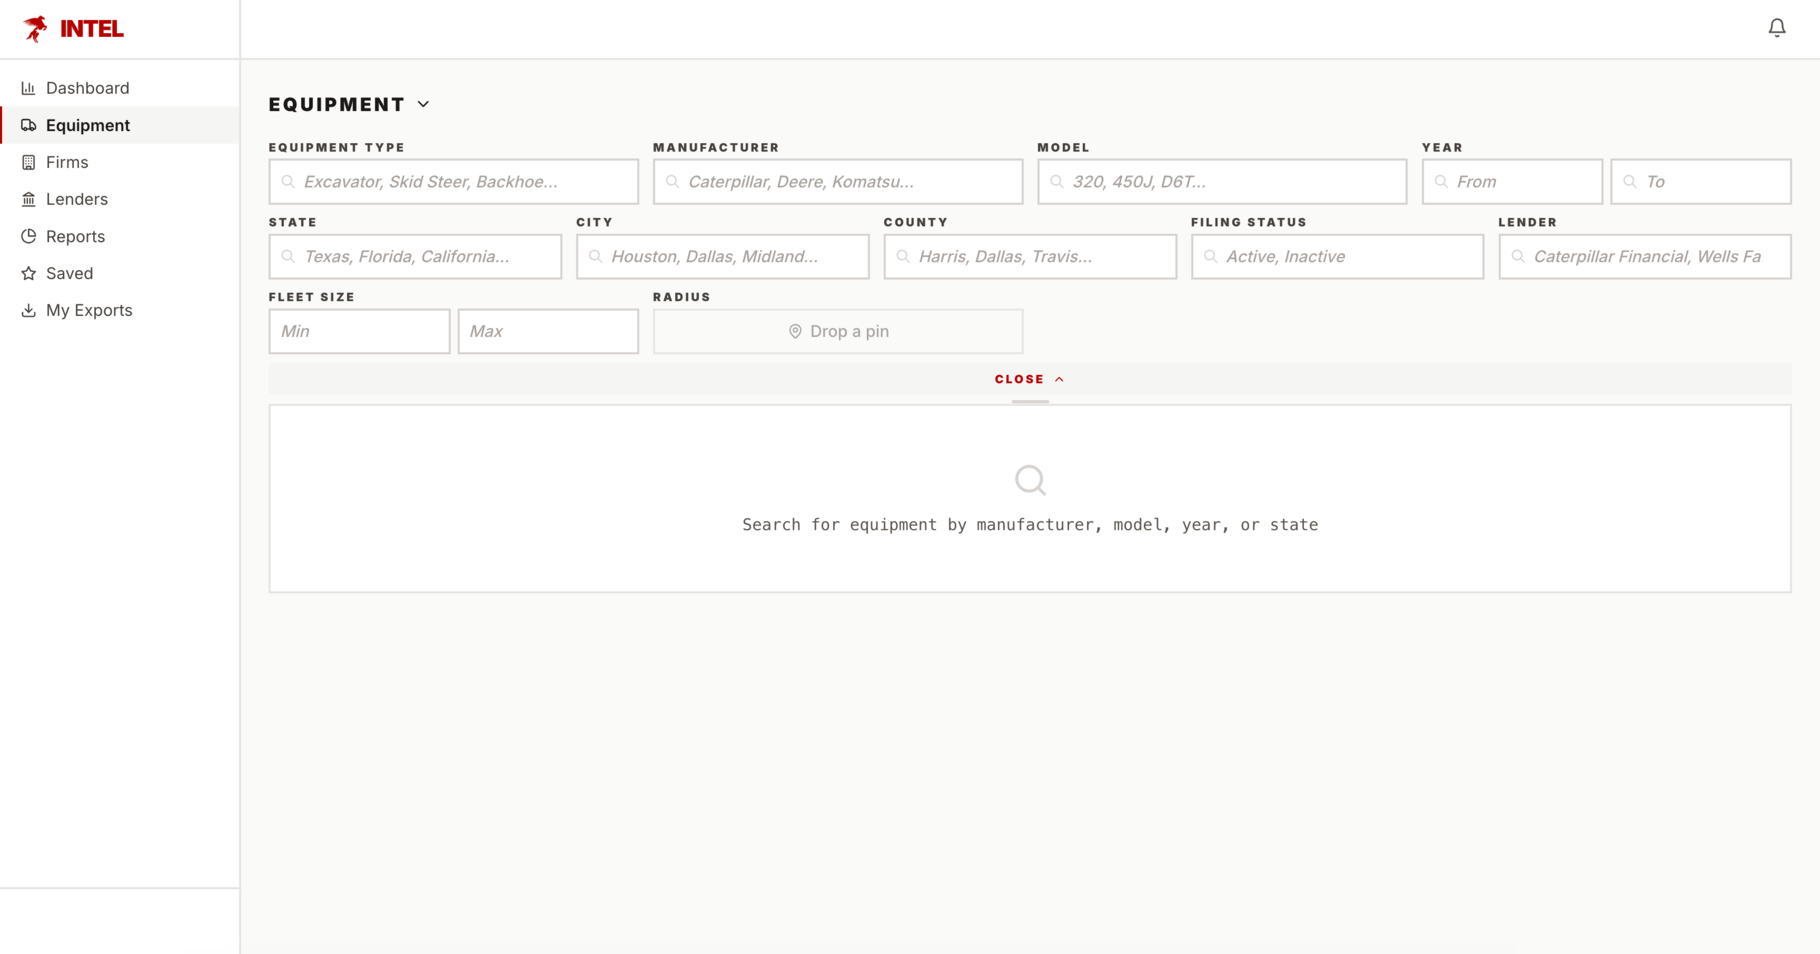Focus the Fleet Size Max input

tap(548, 332)
